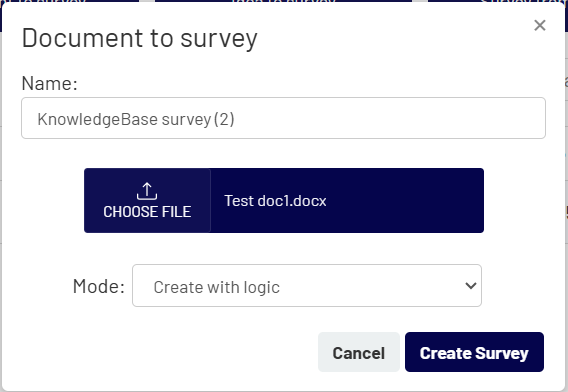Expand Mode options using chevron arrow
568x392 pixels.
point(471,286)
